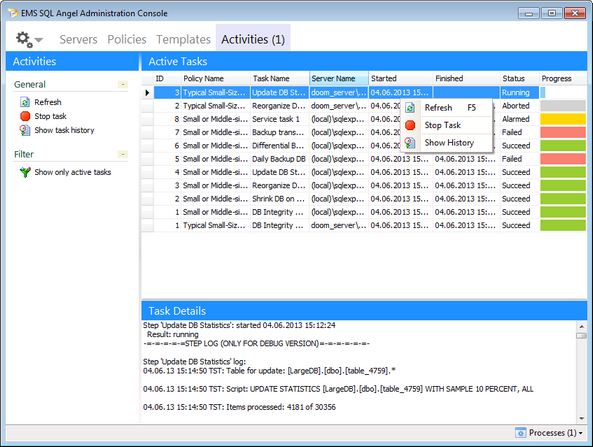Click row selector of Service task 1

click(147, 119)
